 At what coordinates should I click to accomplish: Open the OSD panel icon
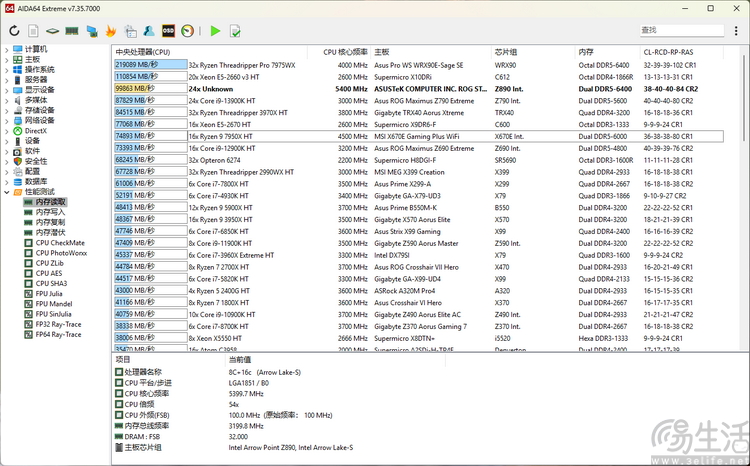[x=168, y=31]
